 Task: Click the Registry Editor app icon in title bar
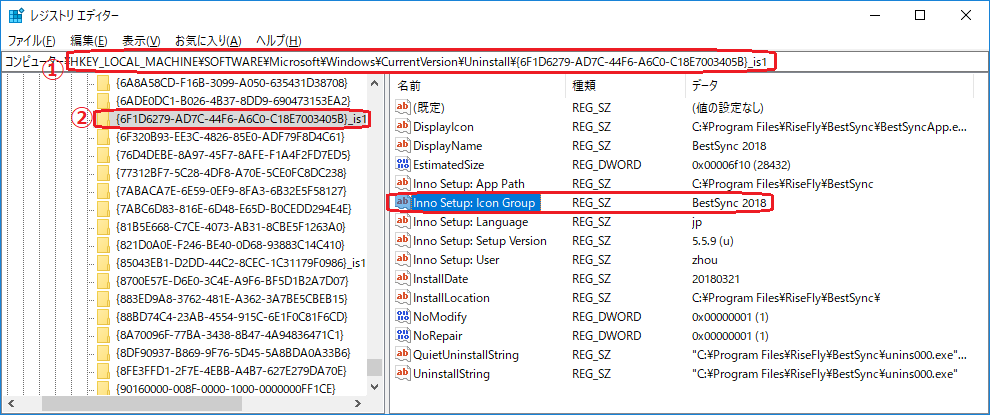pyautogui.click(x=17, y=15)
